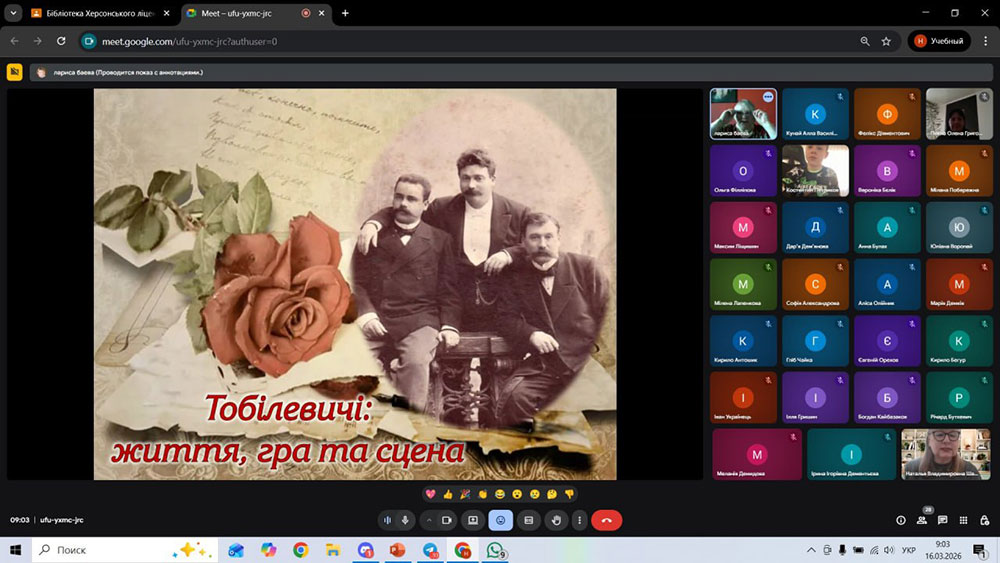Raise hand using the hand icon

pos(557,520)
